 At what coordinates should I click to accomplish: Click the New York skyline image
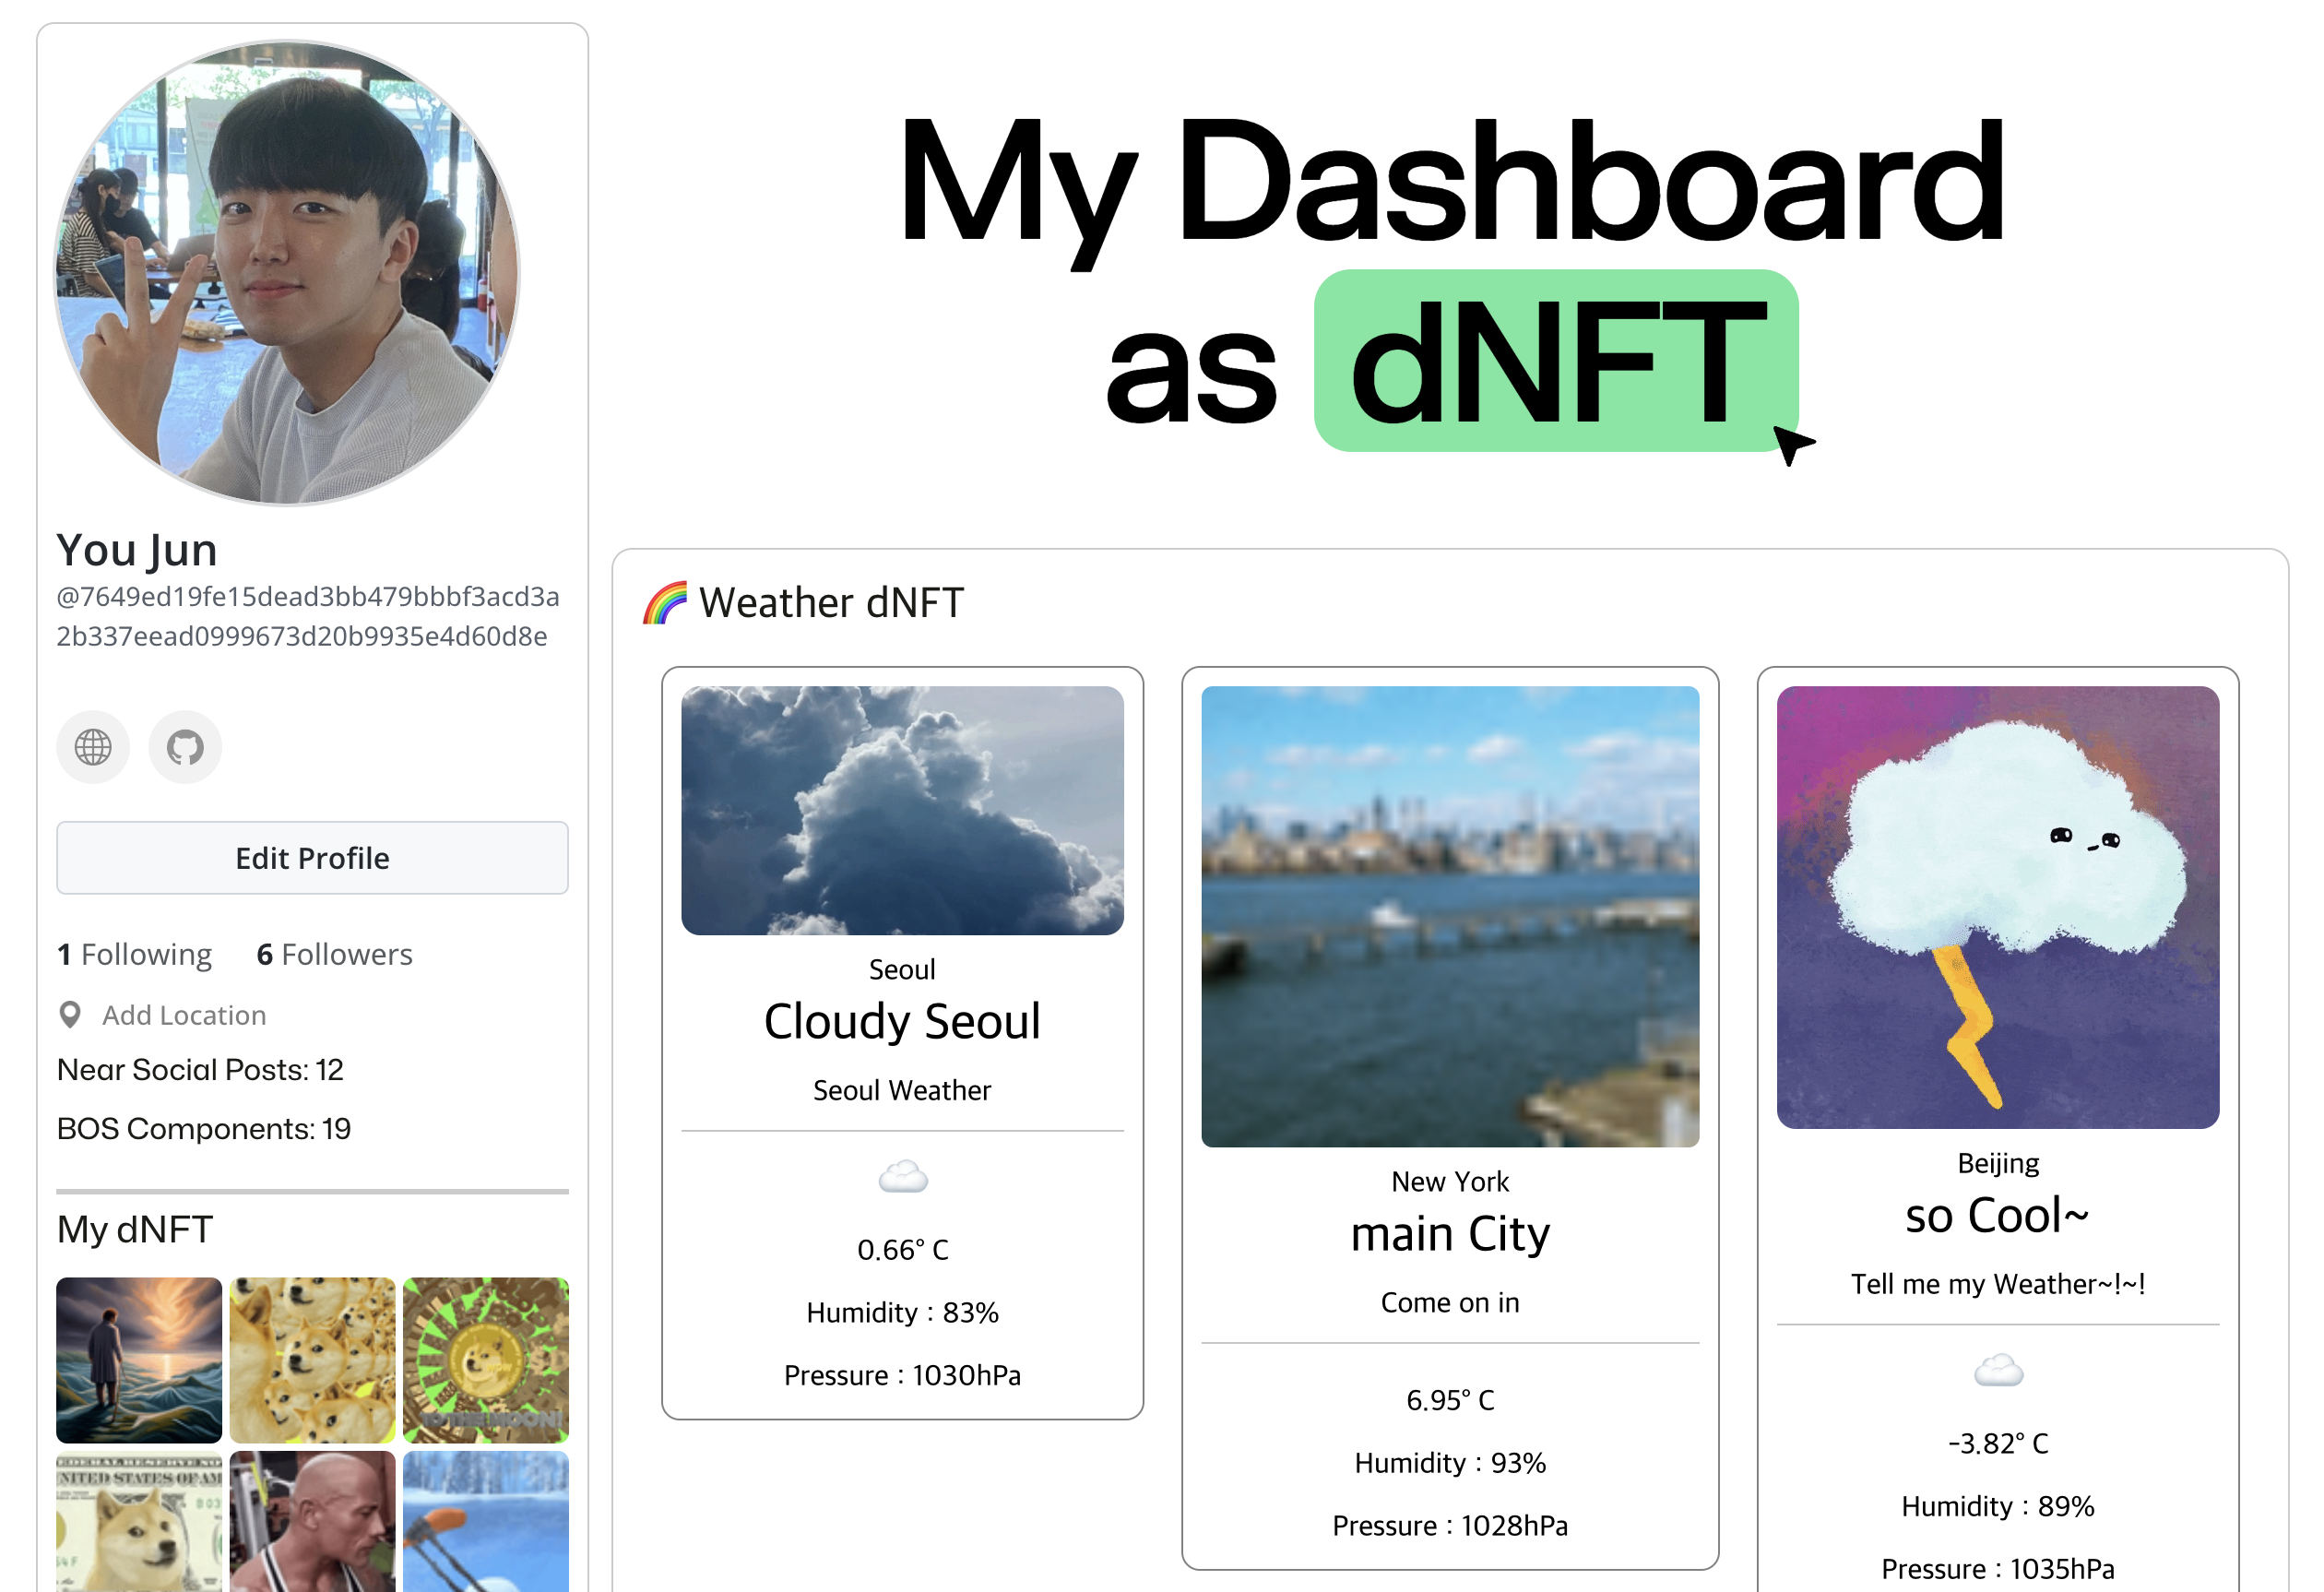click(x=1450, y=916)
